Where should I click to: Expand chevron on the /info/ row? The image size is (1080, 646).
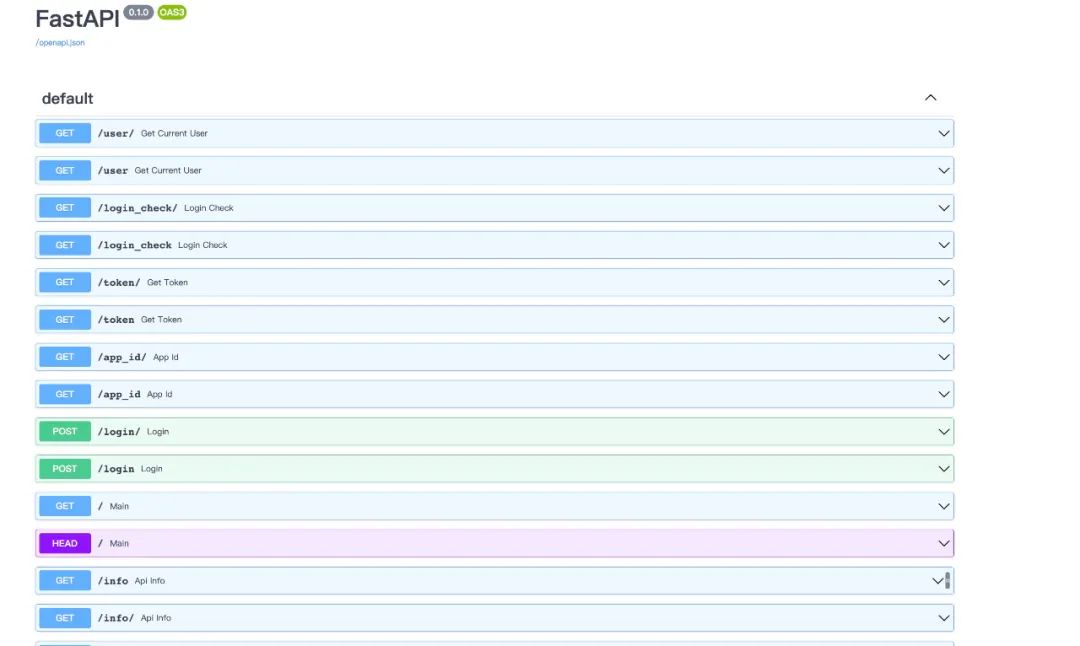944,618
